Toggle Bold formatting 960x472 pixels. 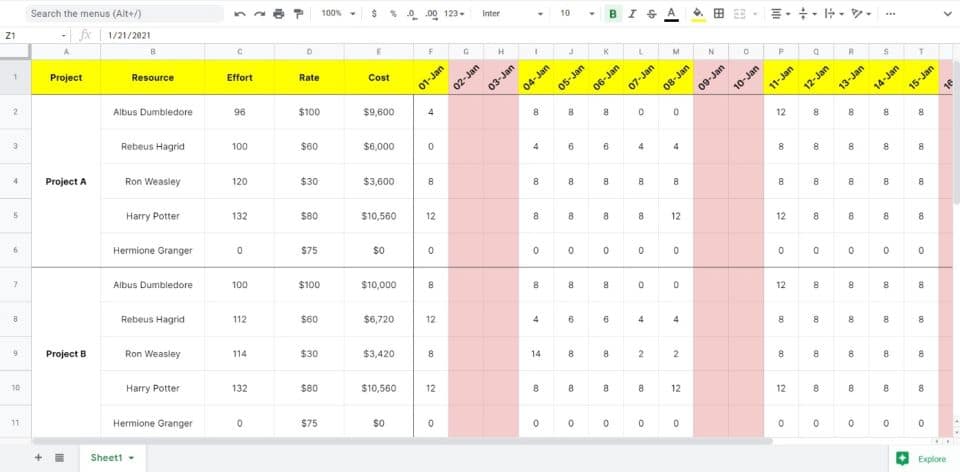612,13
